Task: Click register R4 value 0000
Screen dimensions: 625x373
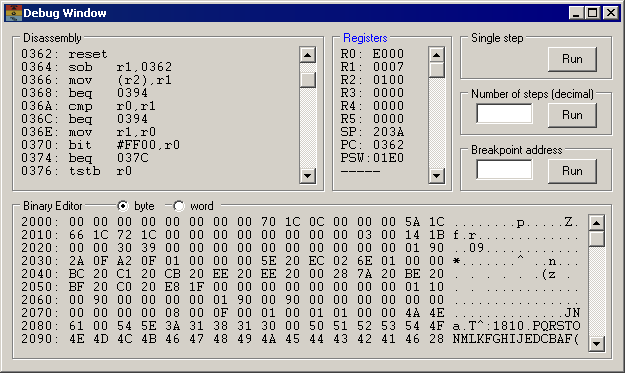Action: tap(388, 106)
